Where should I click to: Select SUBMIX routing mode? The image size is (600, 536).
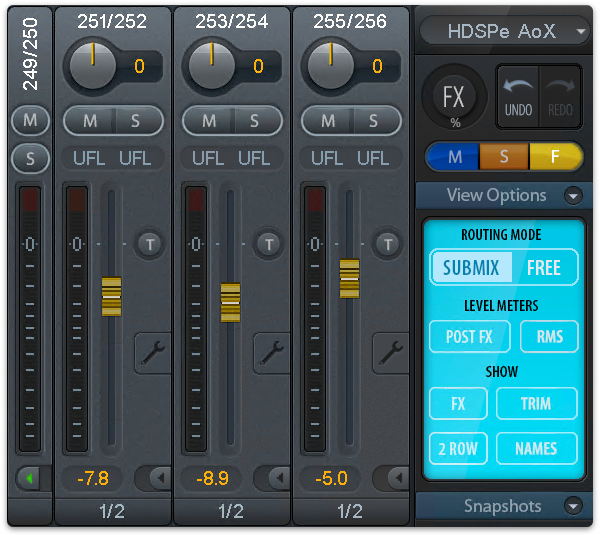[471, 267]
